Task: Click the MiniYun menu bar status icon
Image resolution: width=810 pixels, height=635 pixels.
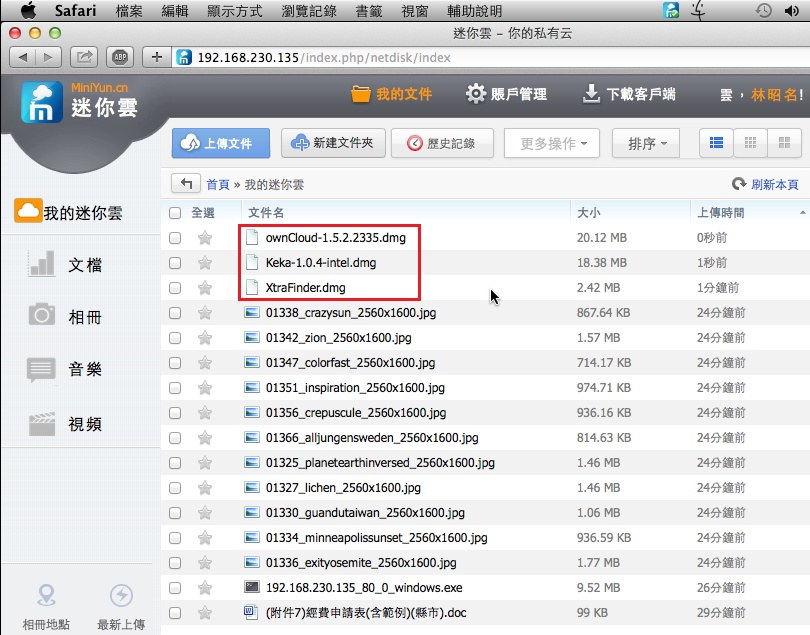Action: [671, 10]
